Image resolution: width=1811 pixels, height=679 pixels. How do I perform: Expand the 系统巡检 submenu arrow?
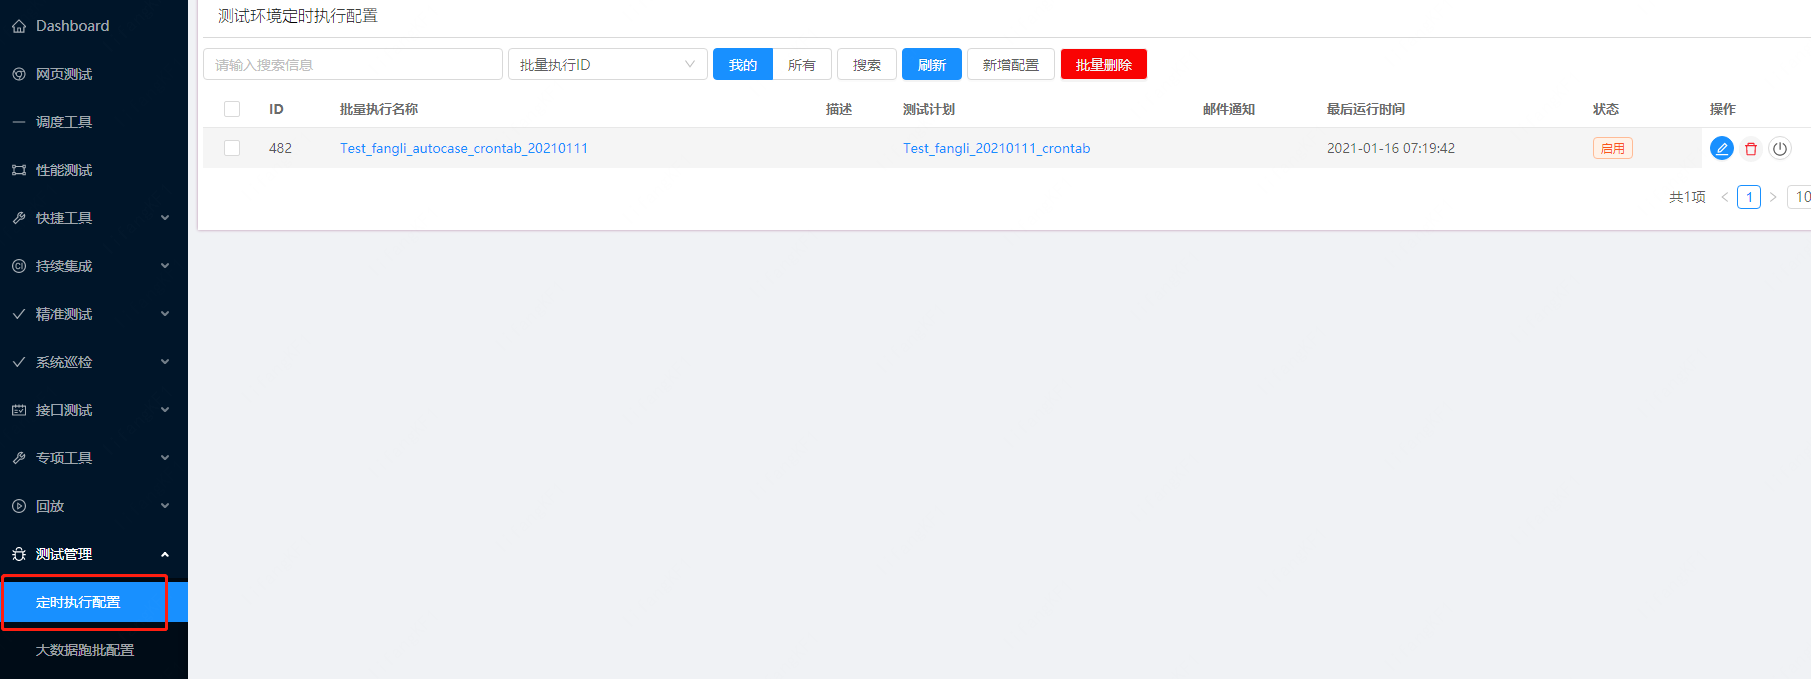click(x=165, y=362)
